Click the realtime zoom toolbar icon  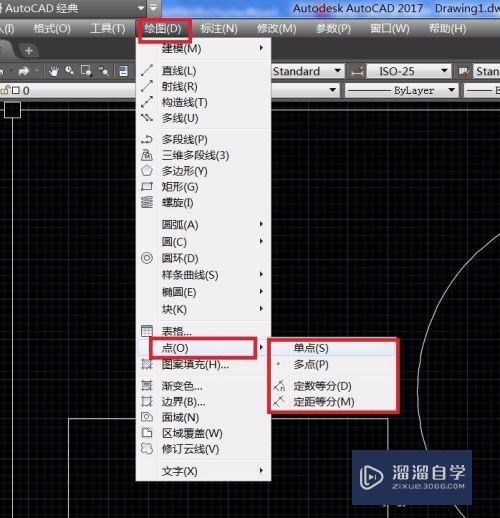pos(70,71)
